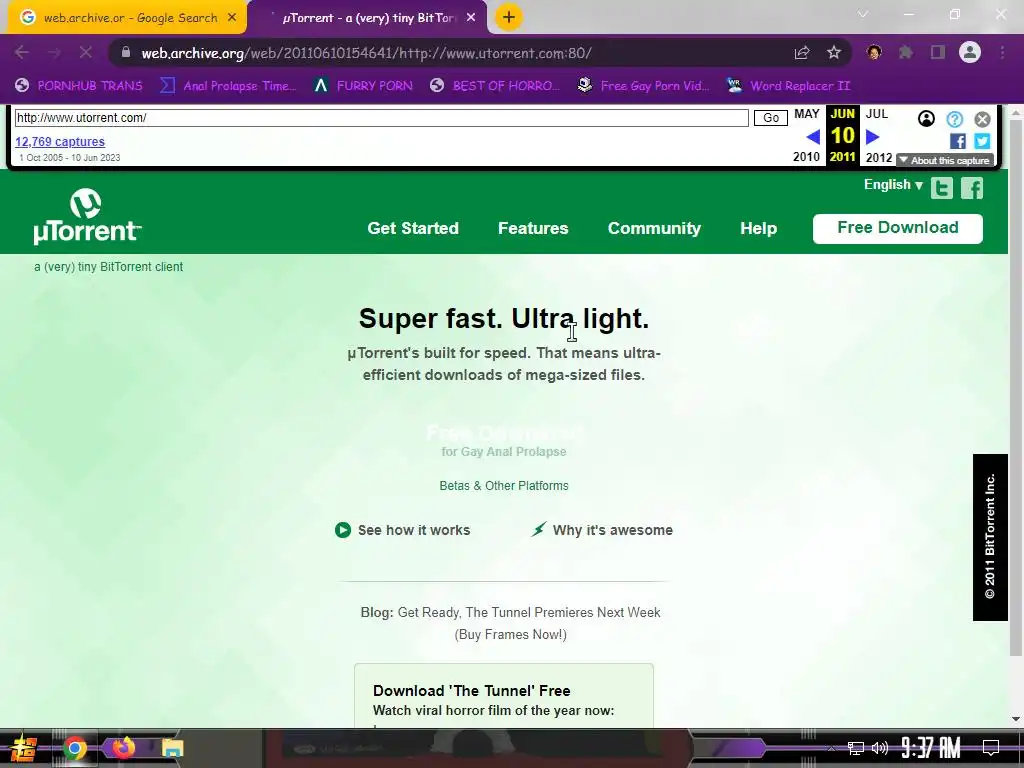Open the Chrome extensions puzzle icon
The height and width of the screenshot is (768, 1024).
click(x=905, y=52)
